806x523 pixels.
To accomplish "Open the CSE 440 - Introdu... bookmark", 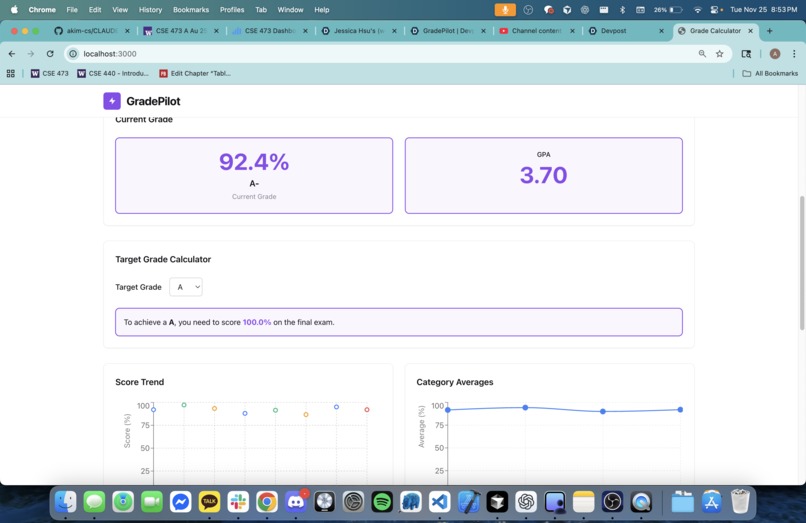I will [x=113, y=74].
